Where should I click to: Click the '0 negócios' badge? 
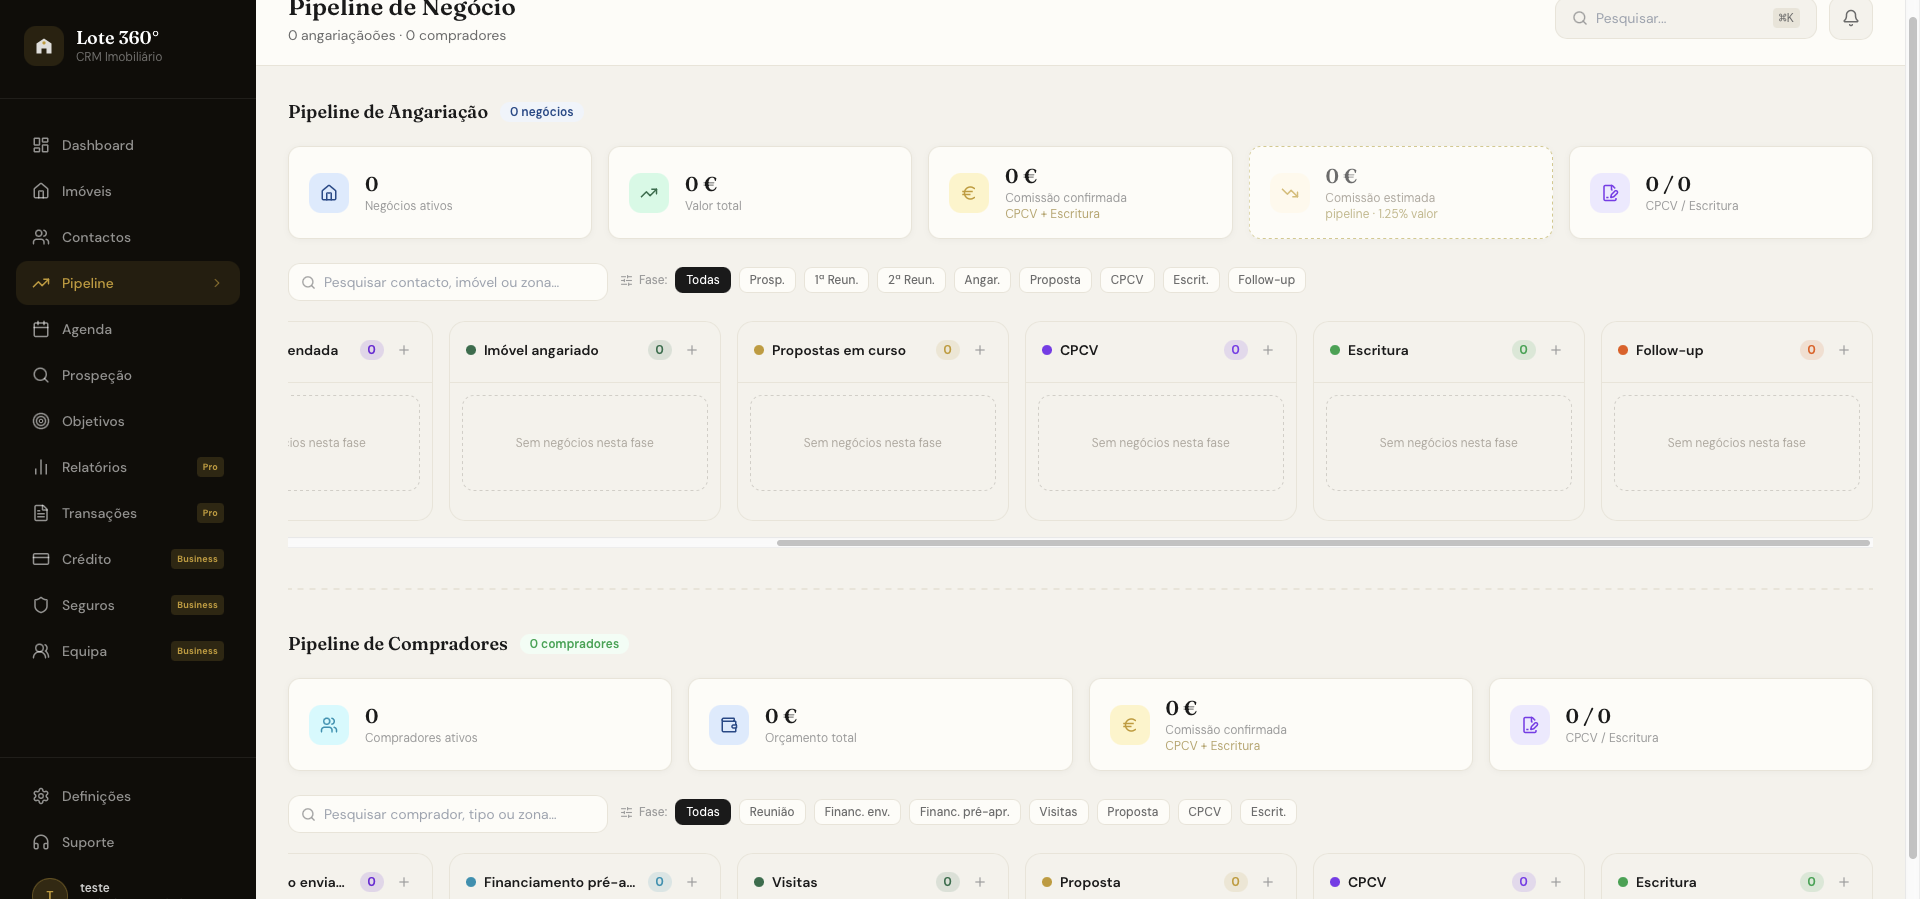(542, 112)
